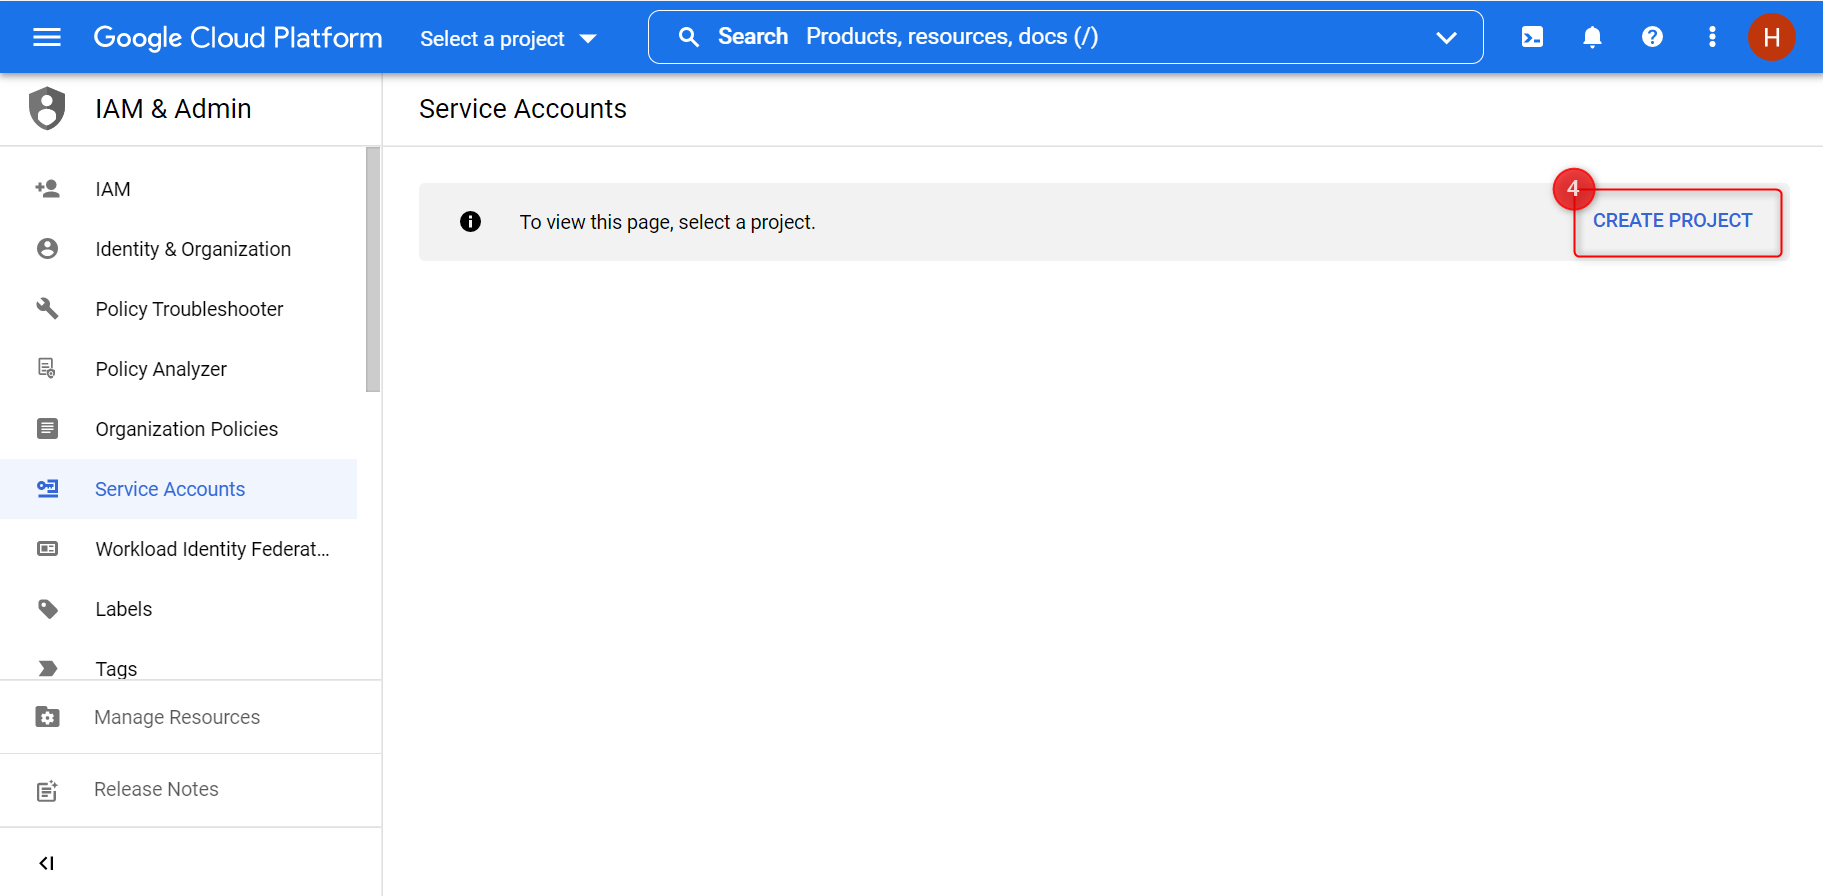Click the sidebar vertical scrollbar
Screen dimensions: 1823x896
coord(373,269)
